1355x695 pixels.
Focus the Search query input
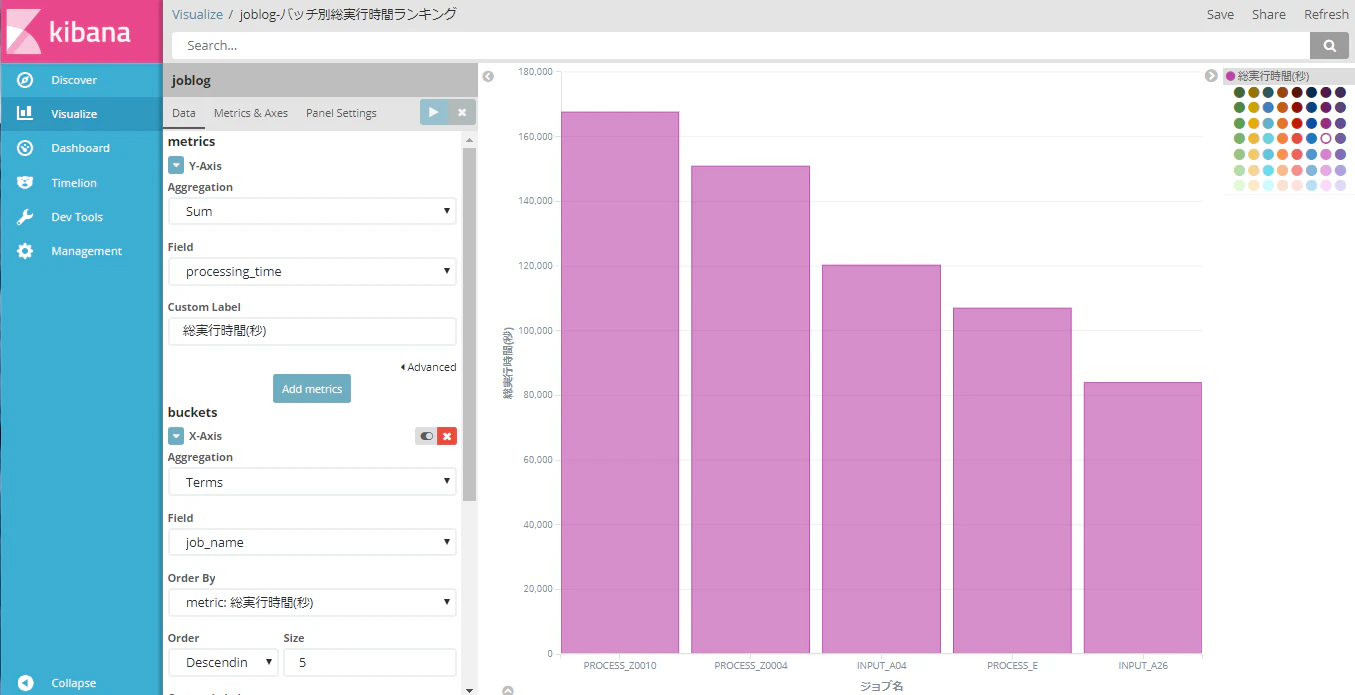click(740, 45)
